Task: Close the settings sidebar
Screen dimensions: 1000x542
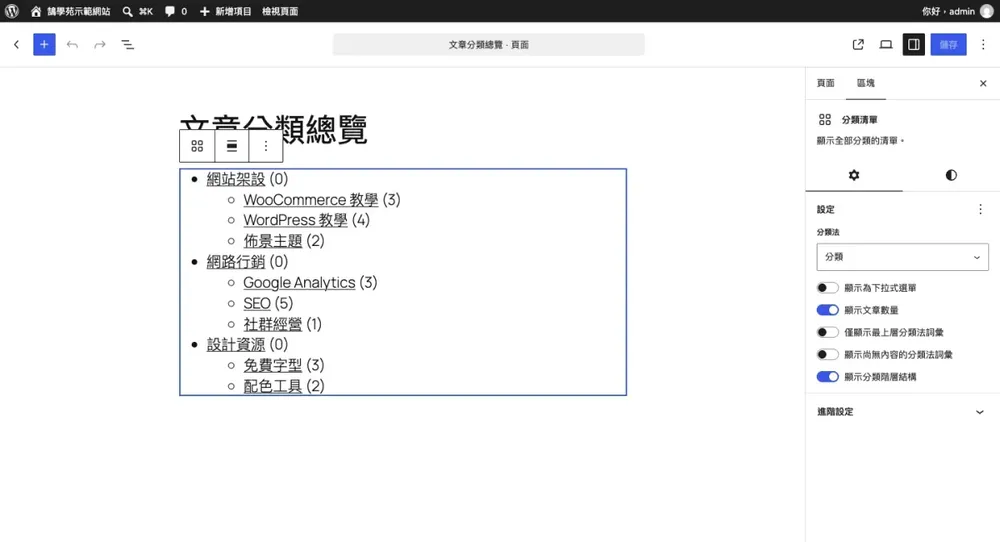Action: coord(983,84)
